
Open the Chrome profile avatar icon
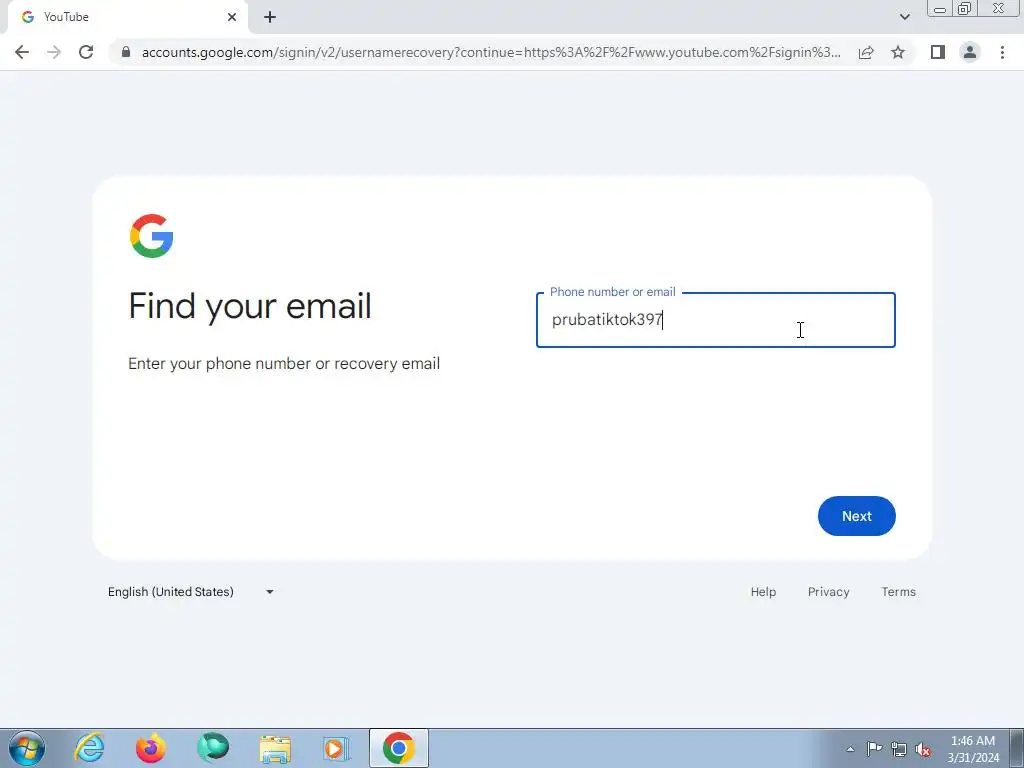(970, 52)
